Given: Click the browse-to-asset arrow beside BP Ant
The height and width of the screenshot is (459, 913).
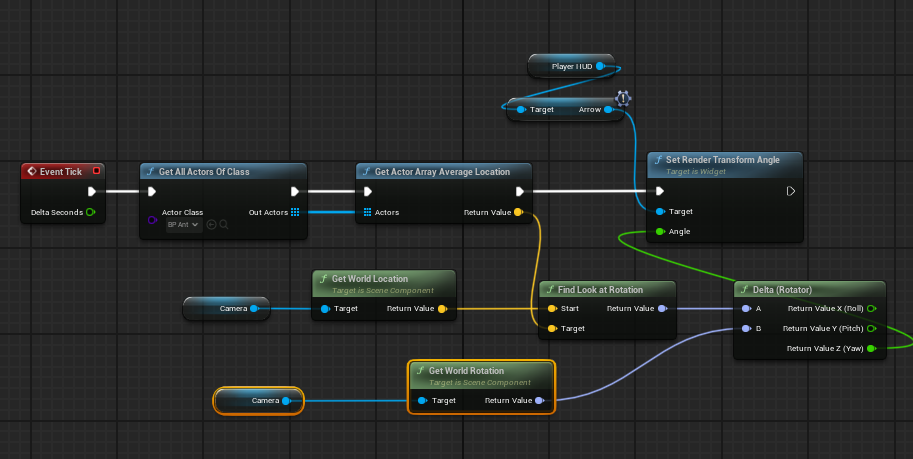Looking at the screenshot, I should click(211, 224).
